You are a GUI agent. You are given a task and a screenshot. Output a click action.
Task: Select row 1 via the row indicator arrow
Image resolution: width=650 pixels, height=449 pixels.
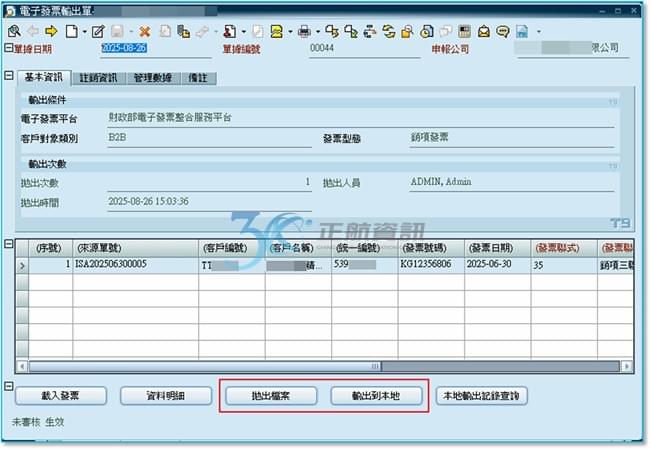coord(22,265)
